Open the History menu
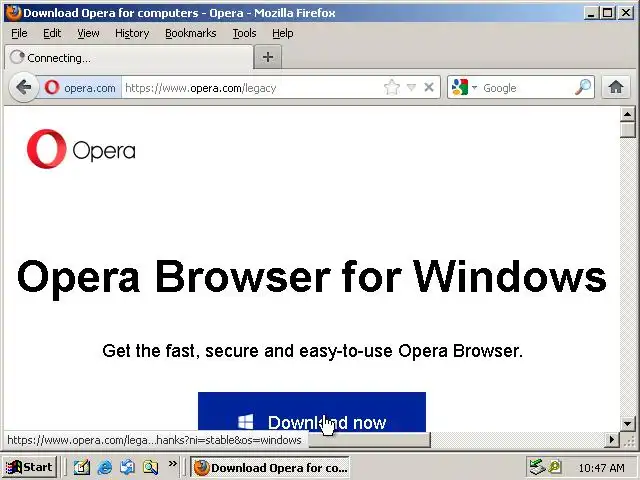Screen dimensions: 640x480 pyautogui.click(x=132, y=33)
